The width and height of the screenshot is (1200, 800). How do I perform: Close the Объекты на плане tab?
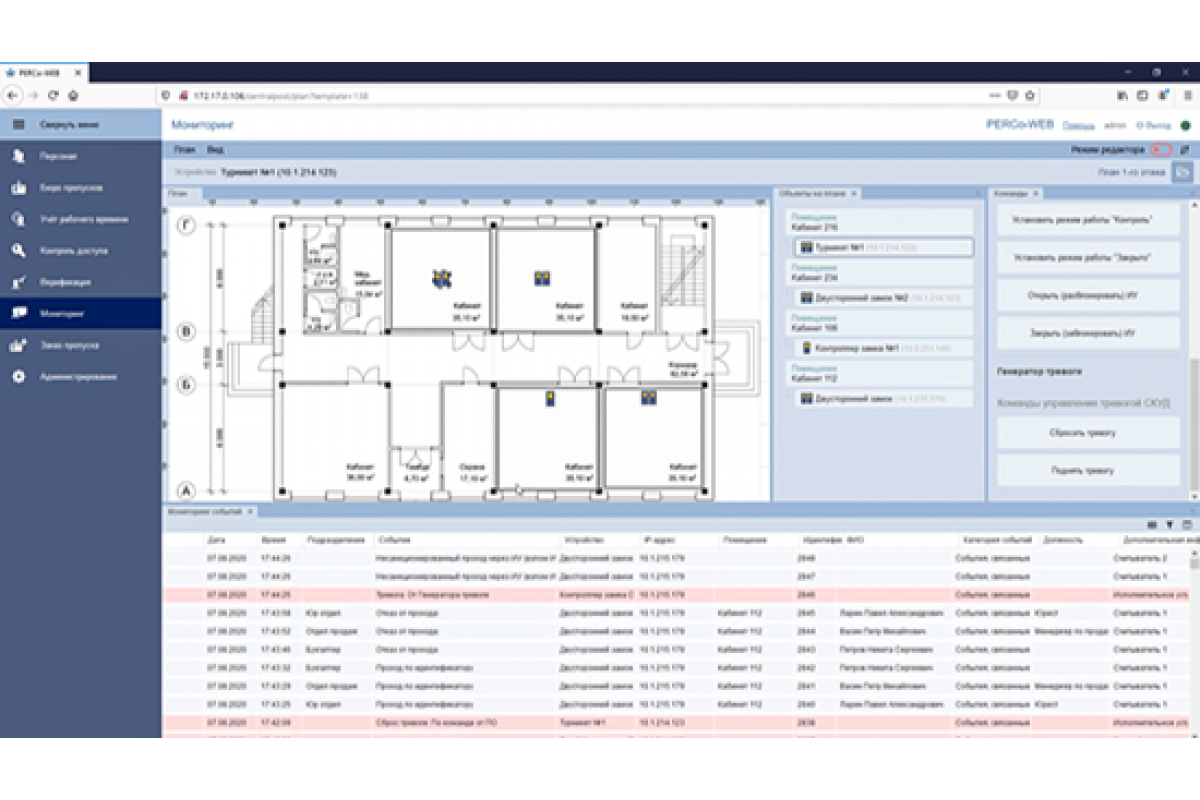point(855,193)
